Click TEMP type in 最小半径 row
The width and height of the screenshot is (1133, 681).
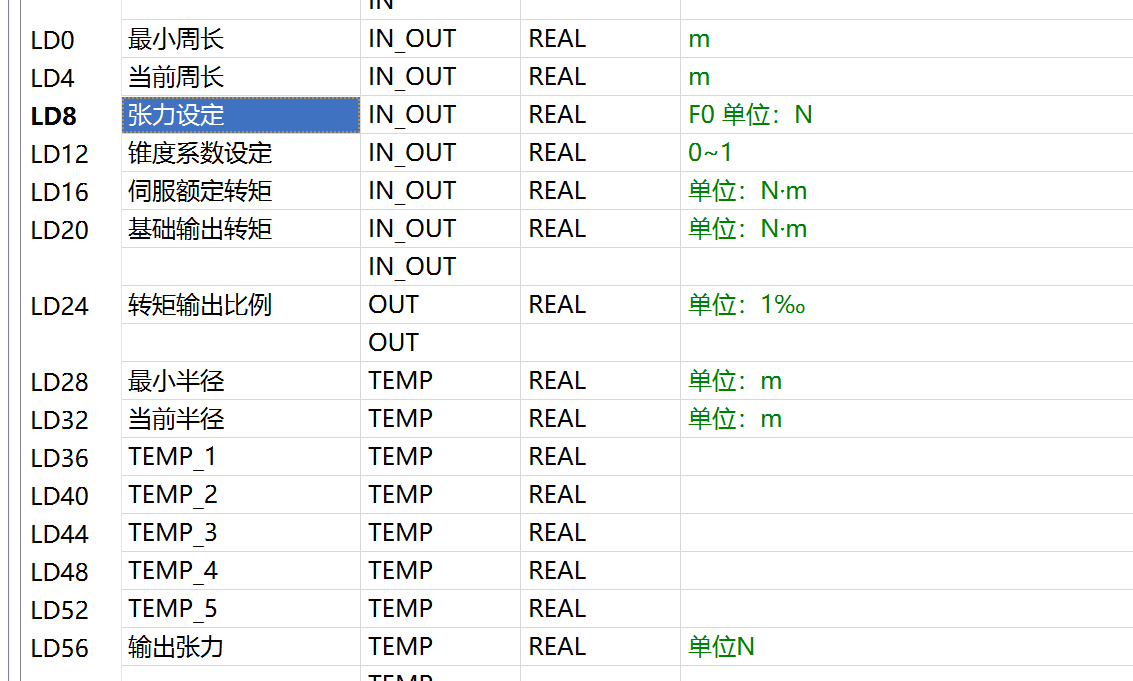(x=400, y=380)
